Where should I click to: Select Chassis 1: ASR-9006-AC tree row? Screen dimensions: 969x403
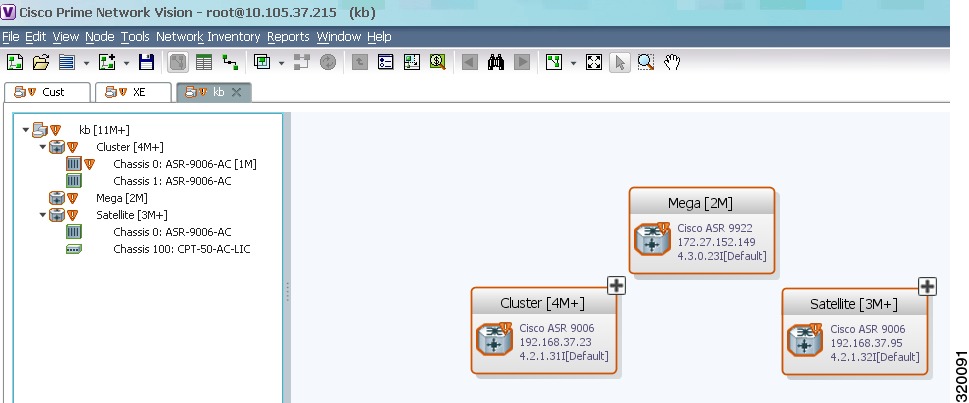172,181
